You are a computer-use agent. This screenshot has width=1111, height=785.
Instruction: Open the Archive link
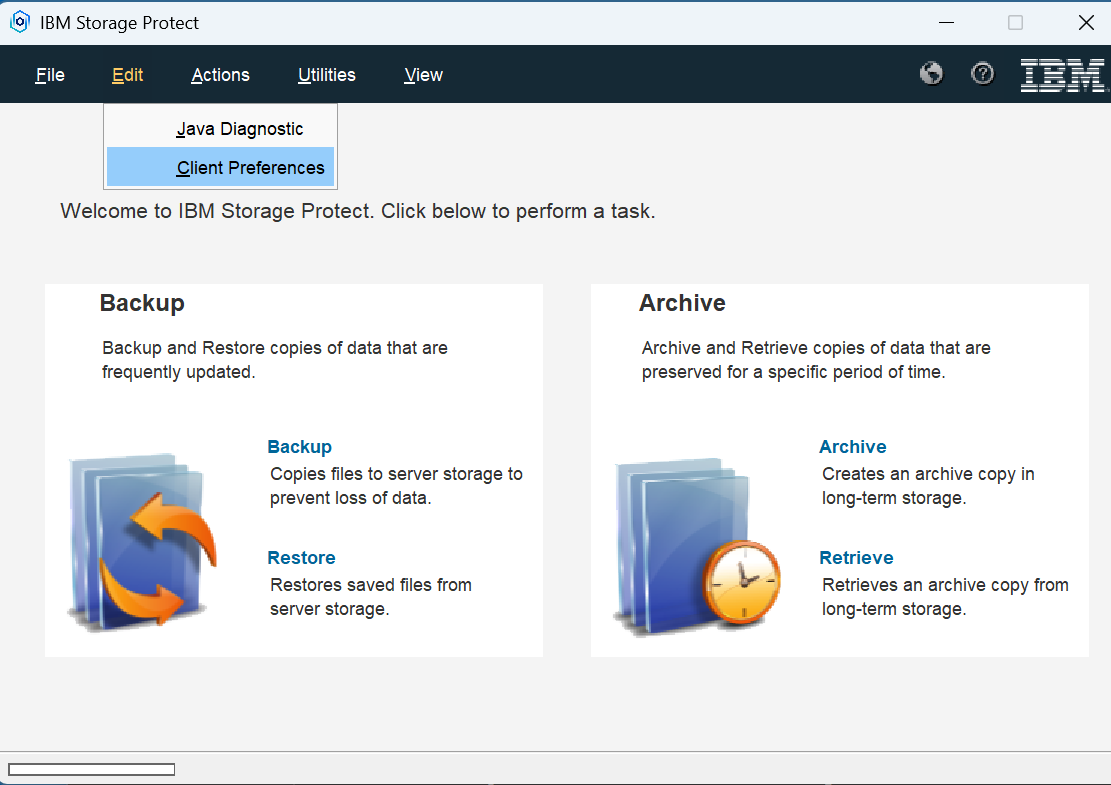pyautogui.click(x=852, y=447)
